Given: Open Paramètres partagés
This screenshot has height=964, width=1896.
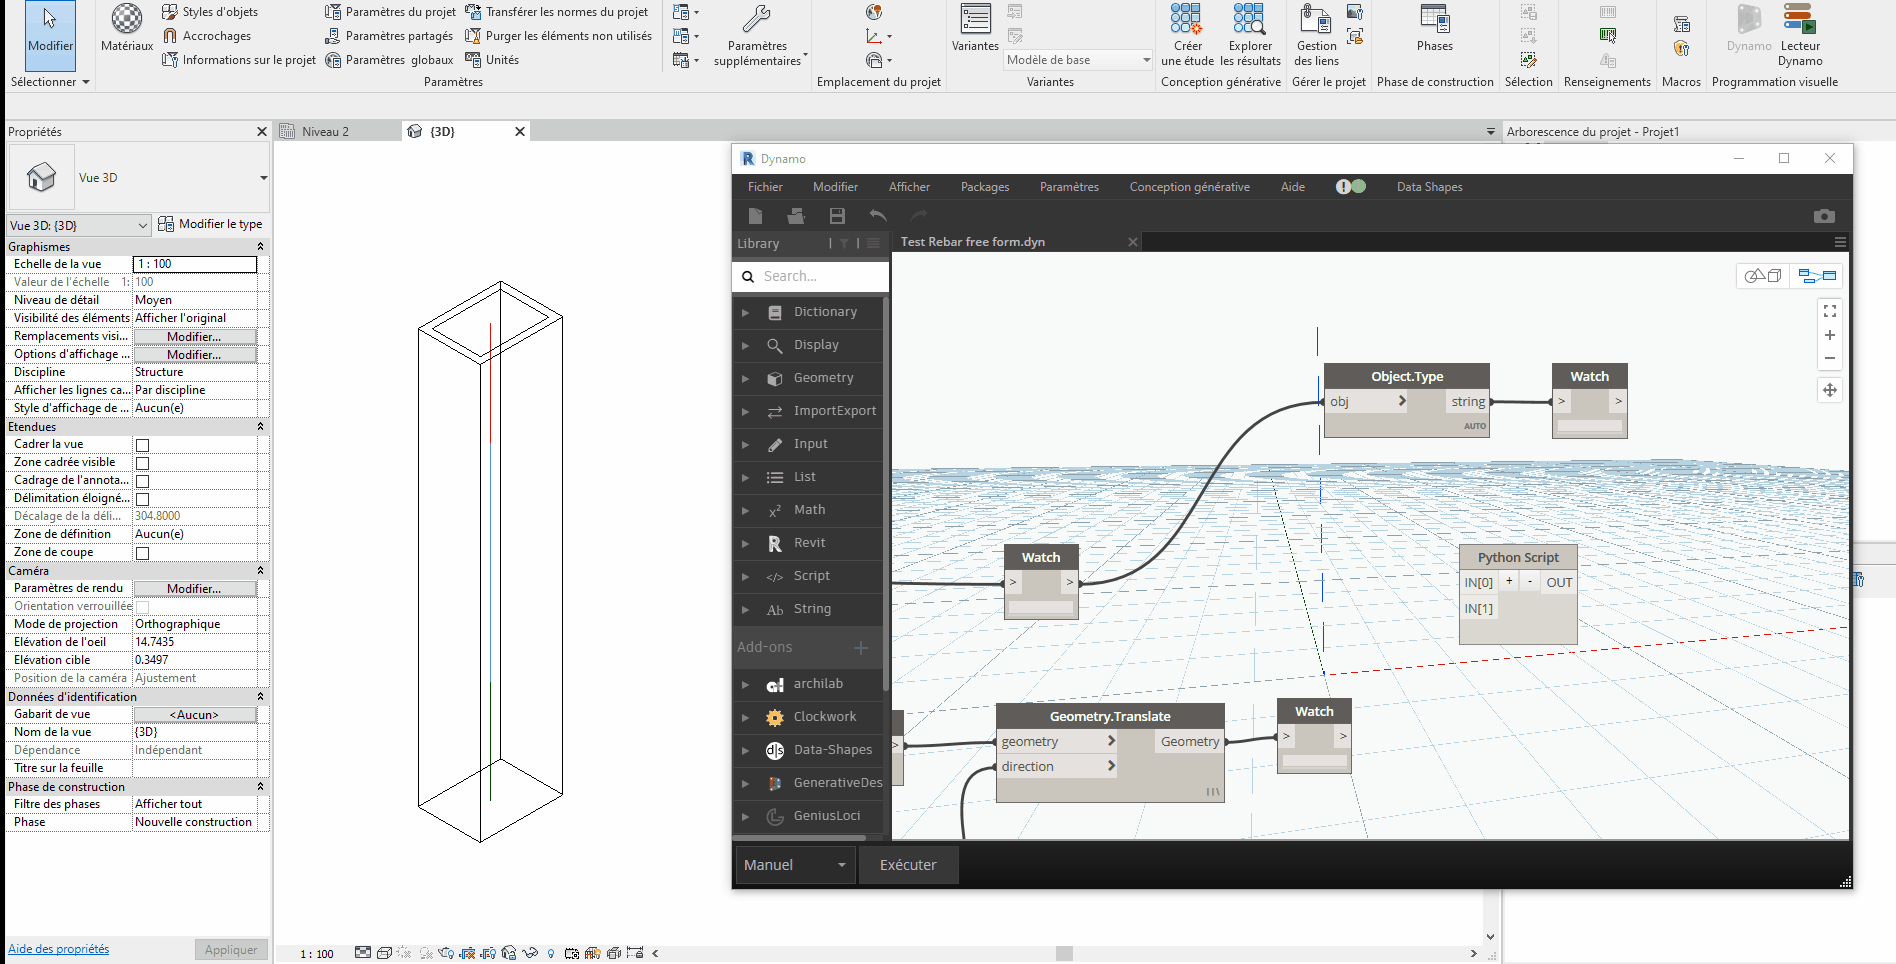Looking at the screenshot, I should [x=389, y=36].
